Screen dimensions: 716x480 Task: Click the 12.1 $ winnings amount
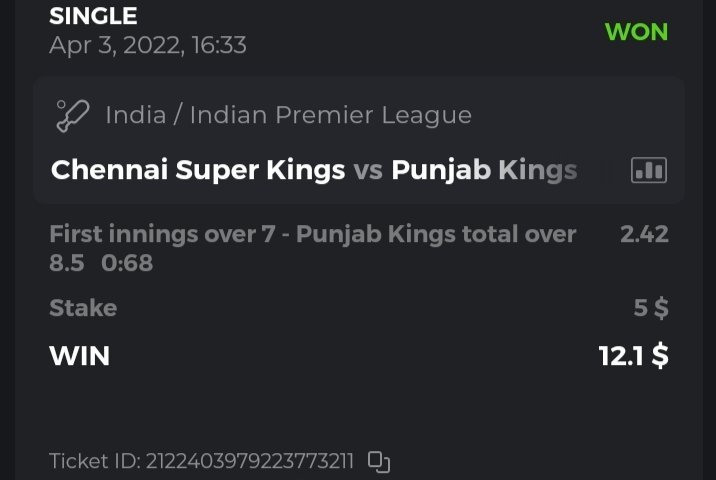tap(633, 355)
